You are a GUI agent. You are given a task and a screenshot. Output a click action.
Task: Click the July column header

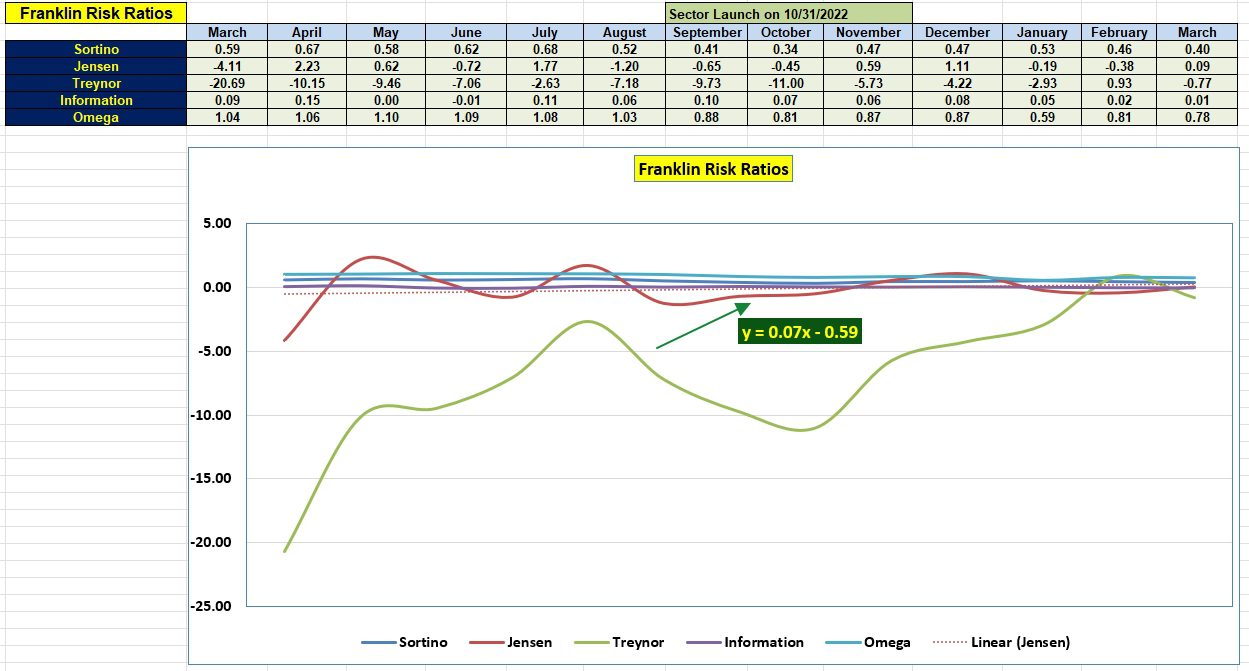(x=544, y=32)
